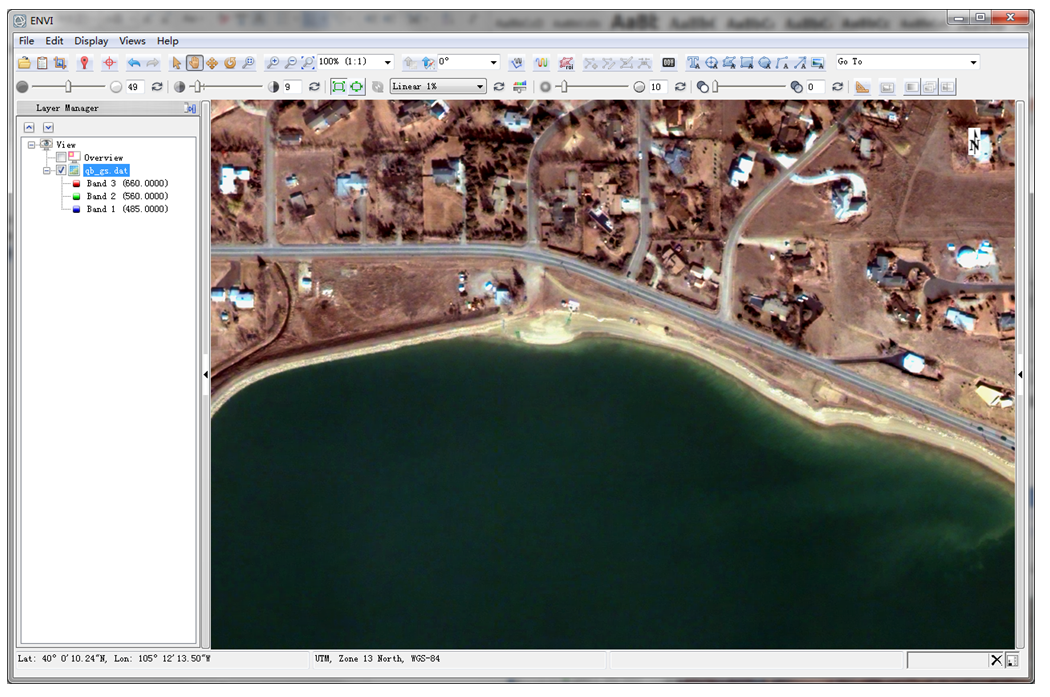Collapse the View tree node

(x=31, y=145)
